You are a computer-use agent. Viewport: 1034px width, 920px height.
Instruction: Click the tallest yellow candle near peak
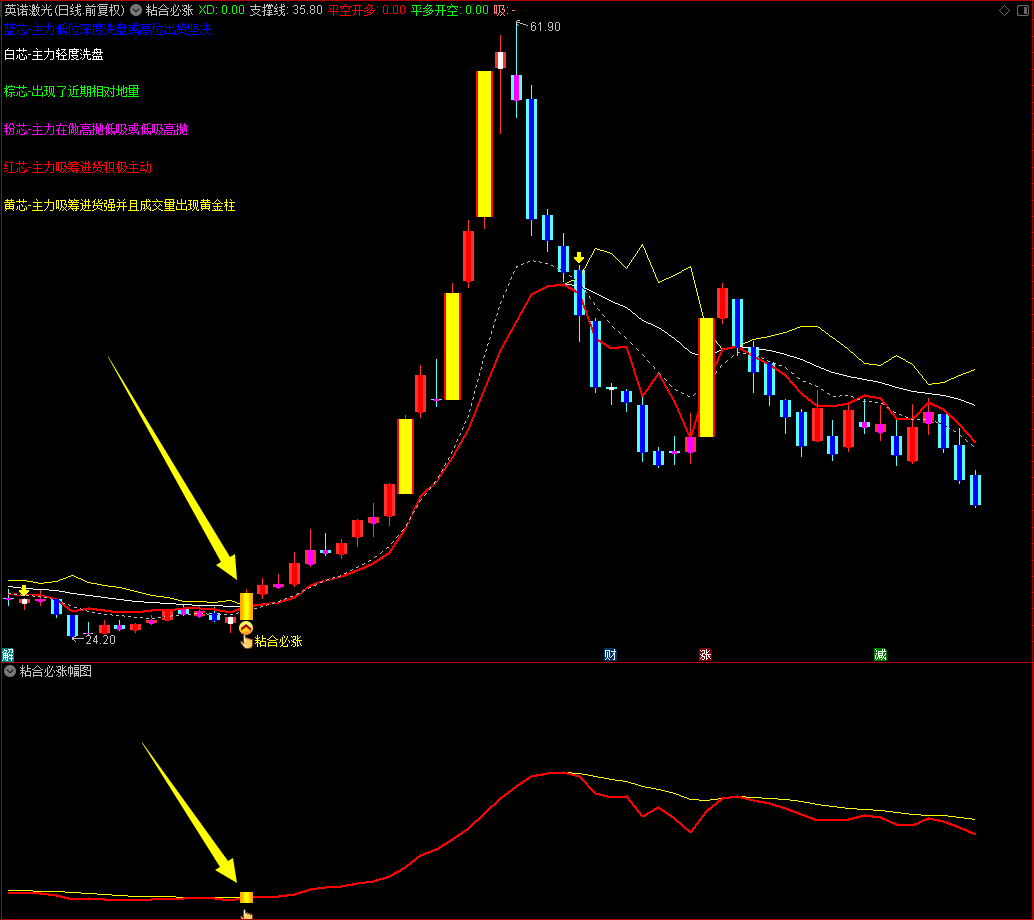click(x=484, y=144)
